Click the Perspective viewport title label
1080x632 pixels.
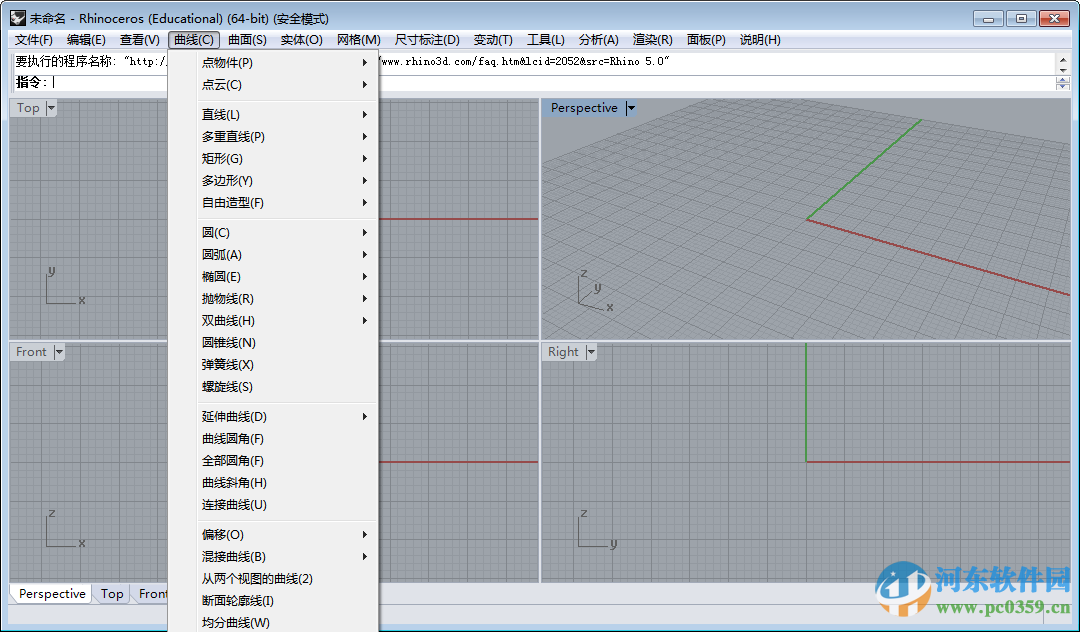(584, 108)
